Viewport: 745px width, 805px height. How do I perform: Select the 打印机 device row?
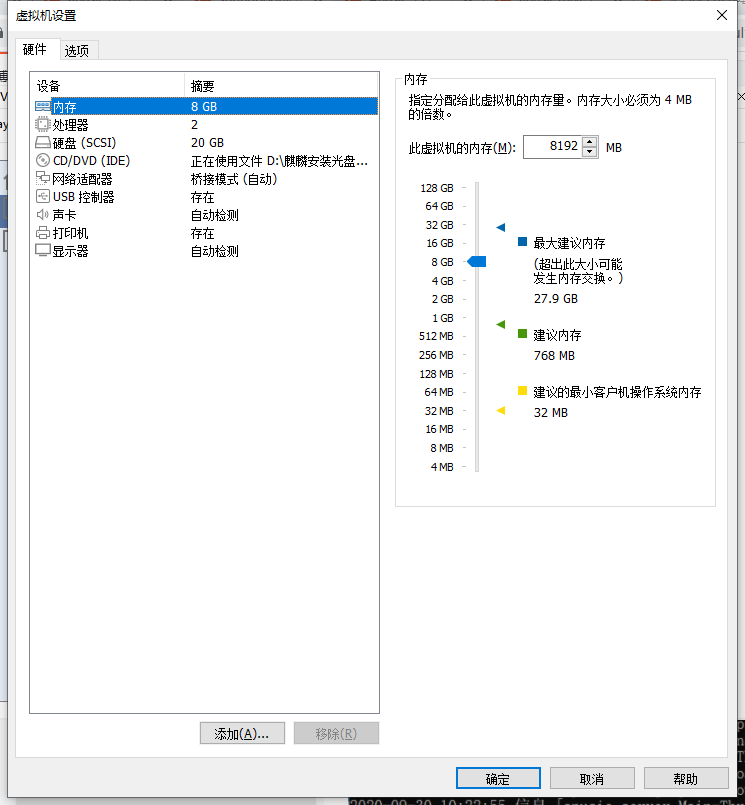pyautogui.click(x=205, y=233)
